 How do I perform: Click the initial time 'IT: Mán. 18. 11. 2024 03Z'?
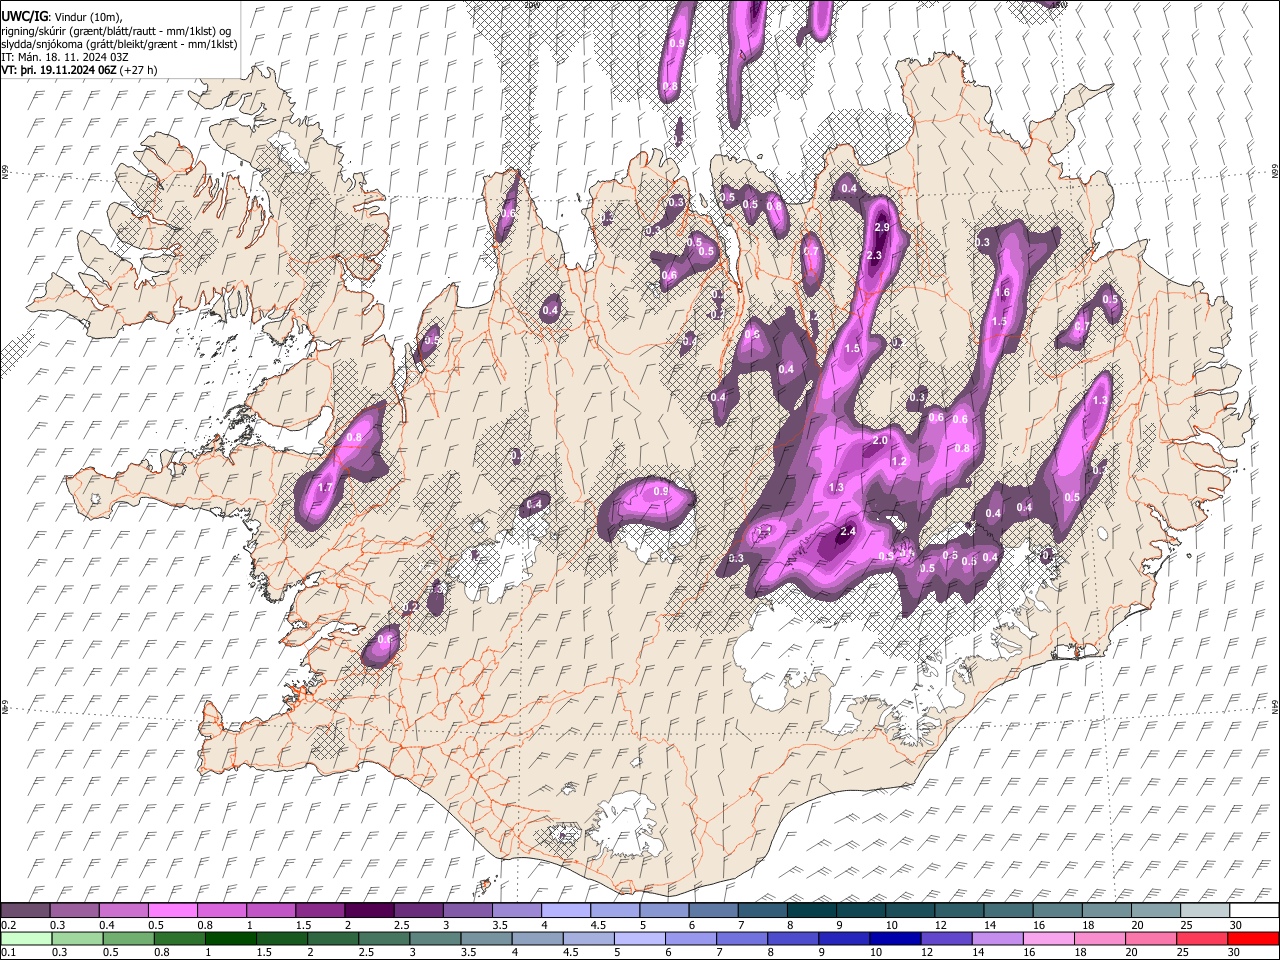click(x=65, y=57)
